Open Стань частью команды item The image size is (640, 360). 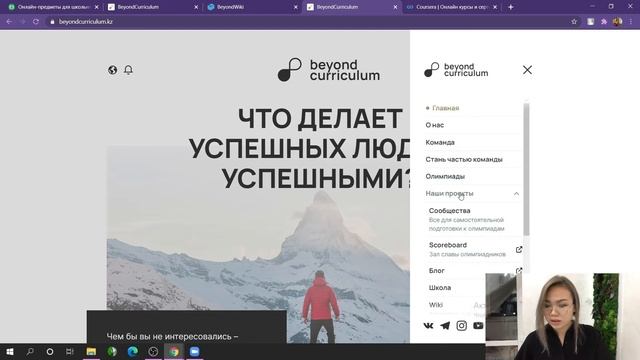point(464,159)
